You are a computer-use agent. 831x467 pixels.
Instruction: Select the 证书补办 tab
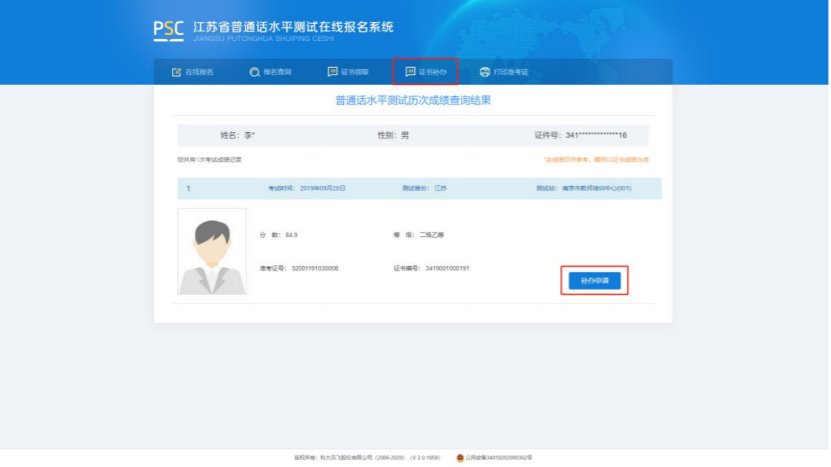(x=426, y=72)
